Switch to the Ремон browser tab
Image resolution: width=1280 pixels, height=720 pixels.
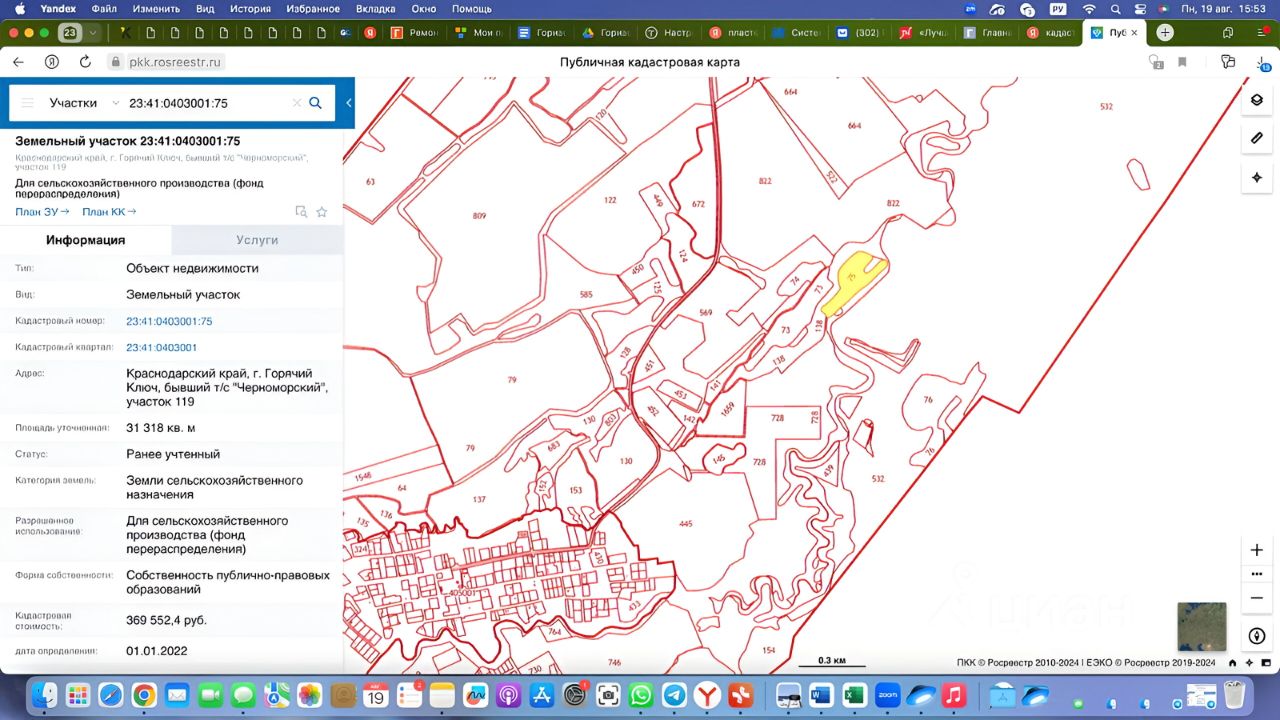[414, 33]
